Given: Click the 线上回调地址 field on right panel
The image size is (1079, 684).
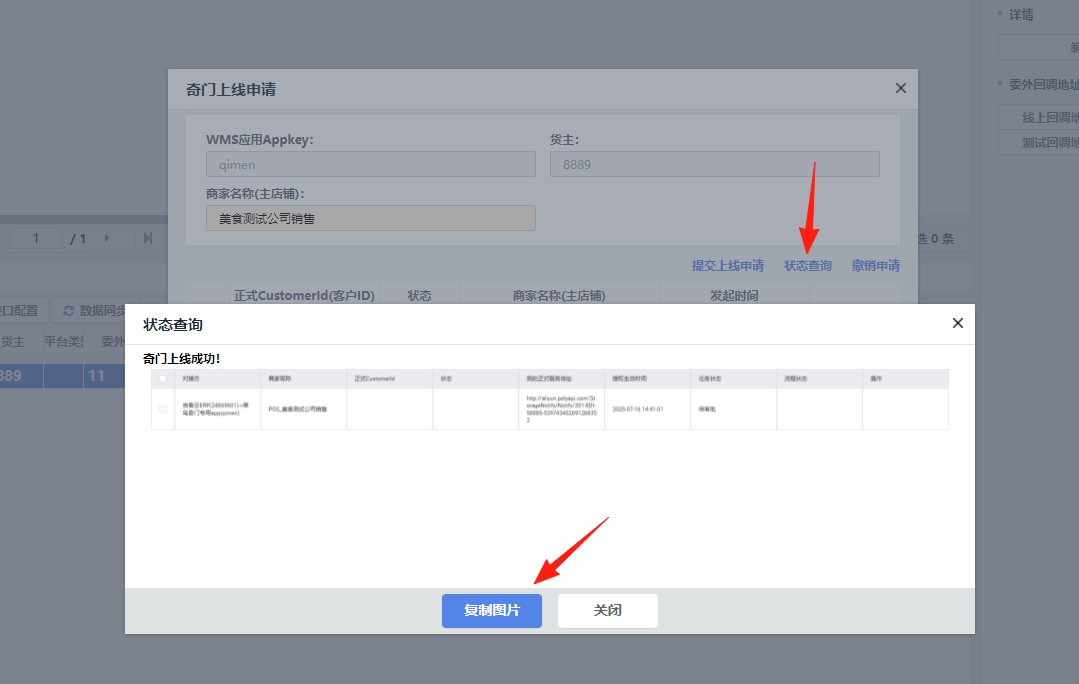Looking at the screenshot, I should [1040, 117].
